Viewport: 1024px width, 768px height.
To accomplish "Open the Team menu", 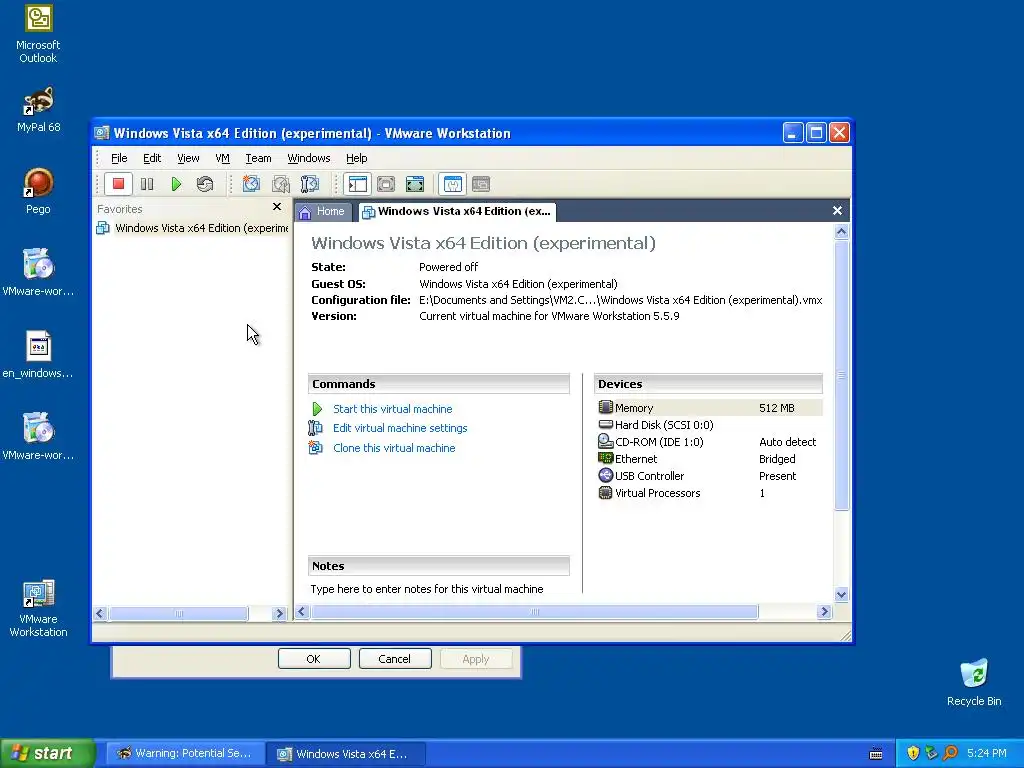I will click(x=258, y=158).
